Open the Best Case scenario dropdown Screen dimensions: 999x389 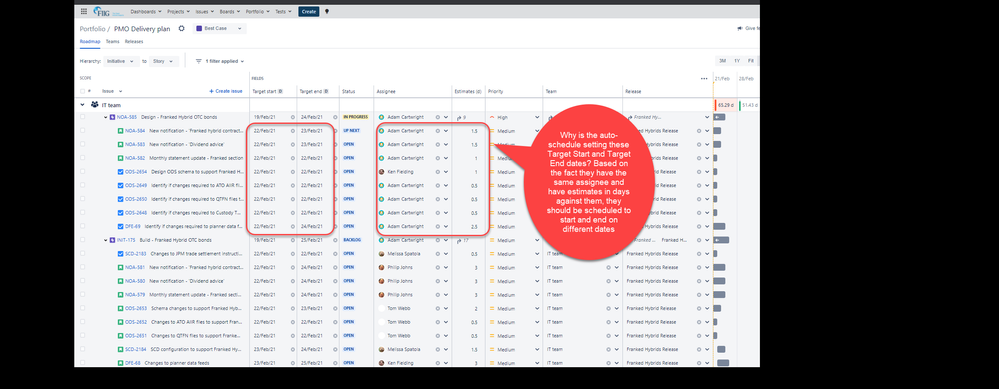[x=219, y=29]
